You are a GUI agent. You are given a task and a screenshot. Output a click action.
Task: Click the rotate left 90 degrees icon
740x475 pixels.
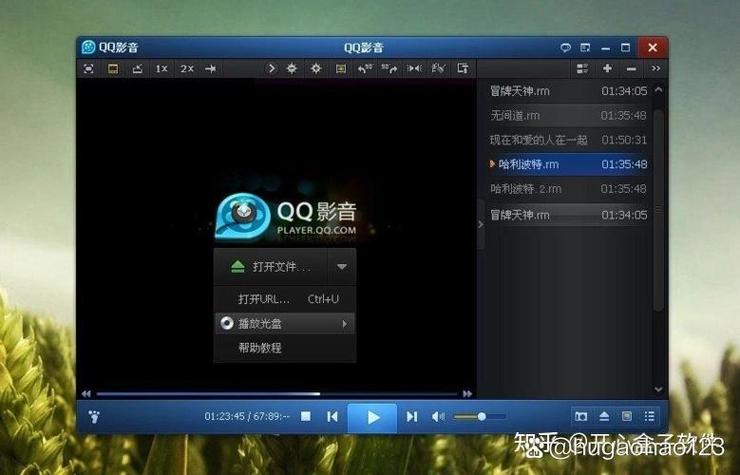365,69
